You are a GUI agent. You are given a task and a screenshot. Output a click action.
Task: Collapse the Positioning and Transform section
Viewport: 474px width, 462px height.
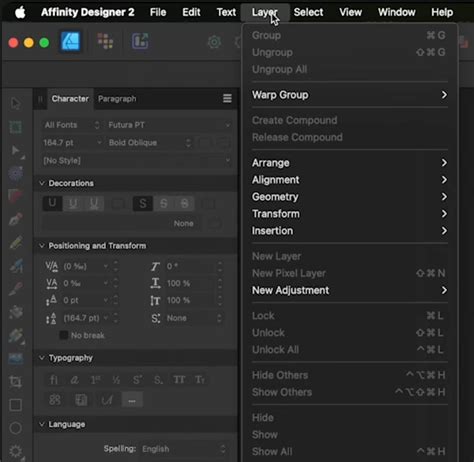[42, 246]
